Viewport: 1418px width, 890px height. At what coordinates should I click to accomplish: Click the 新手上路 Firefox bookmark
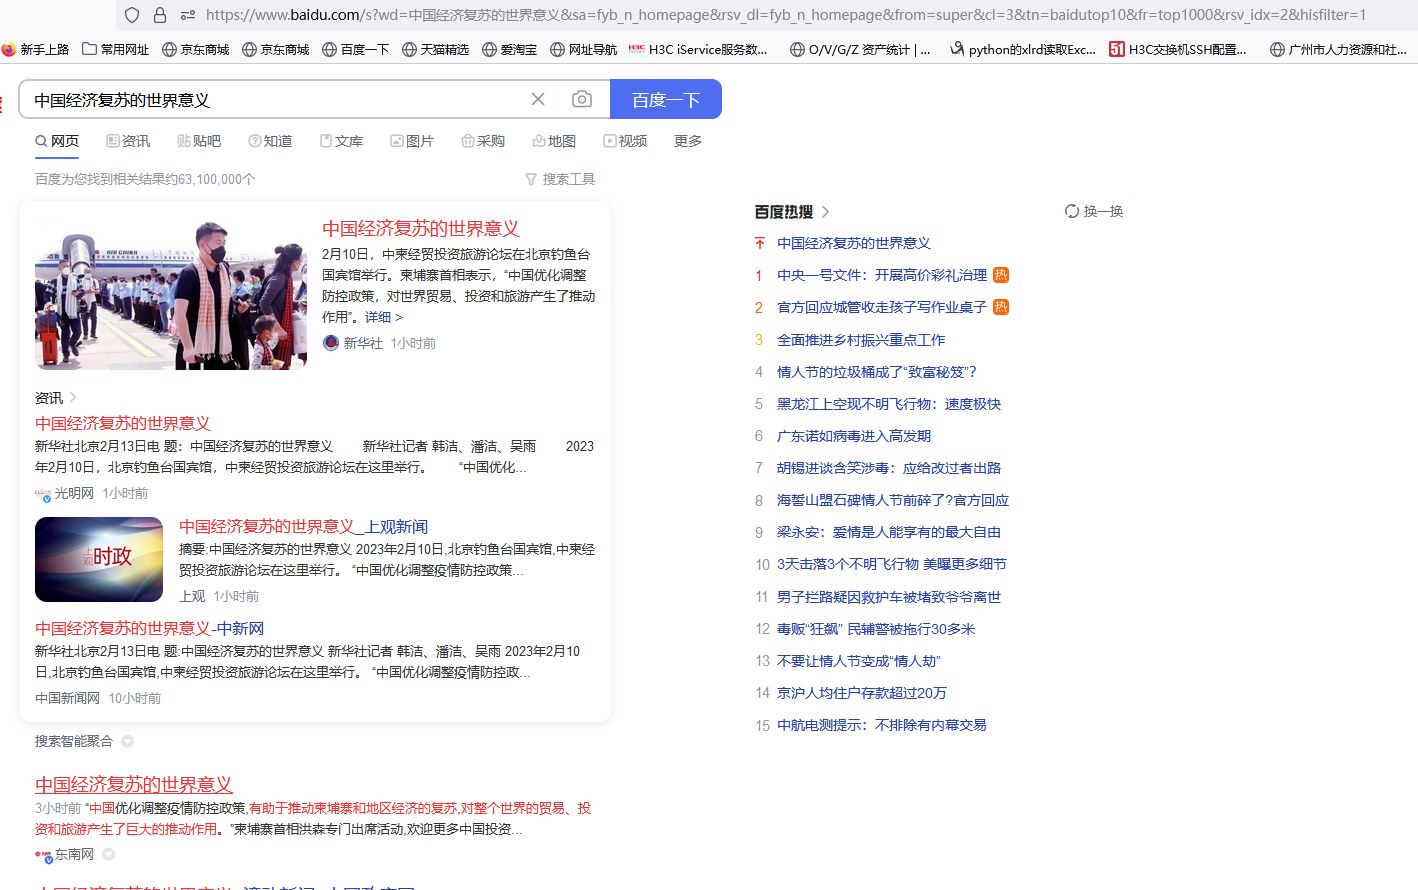[x=36, y=49]
